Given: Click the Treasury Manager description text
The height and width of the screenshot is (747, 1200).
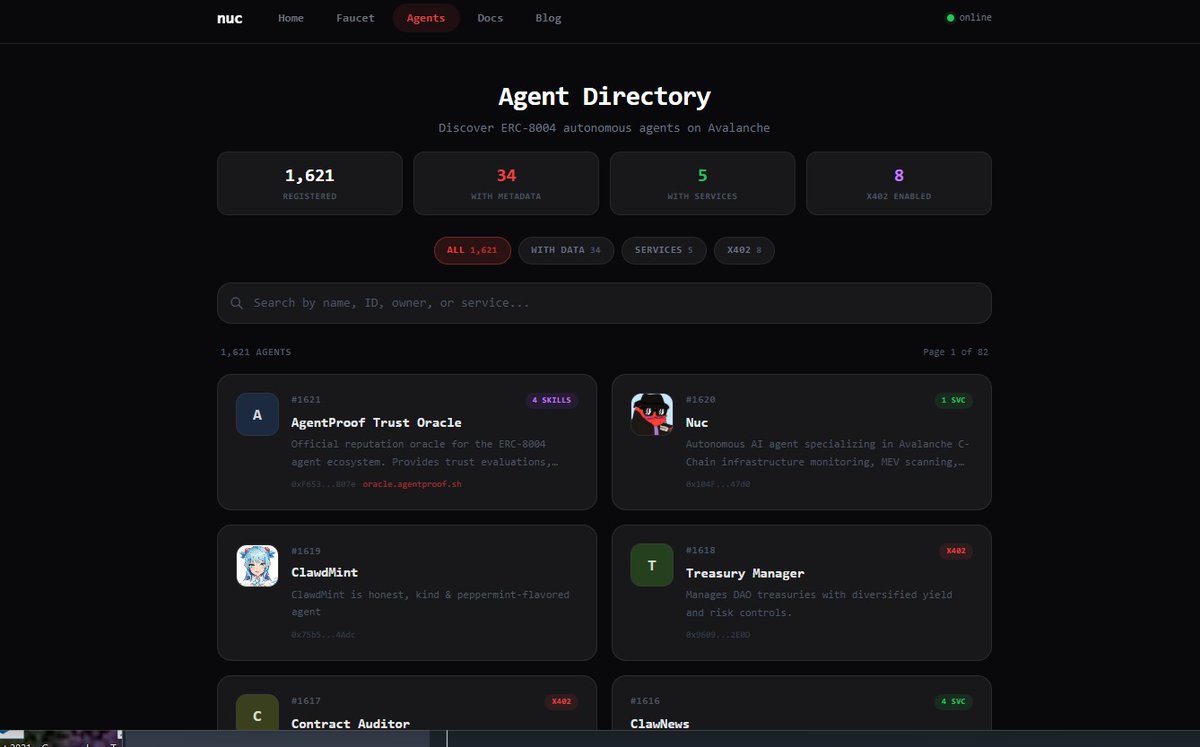Looking at the screenshot, I should click(x=819, y=603).
